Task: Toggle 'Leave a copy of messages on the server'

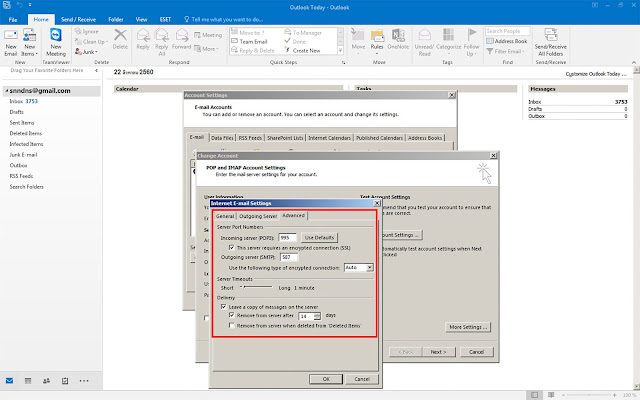Action: (x=224, y=307)
